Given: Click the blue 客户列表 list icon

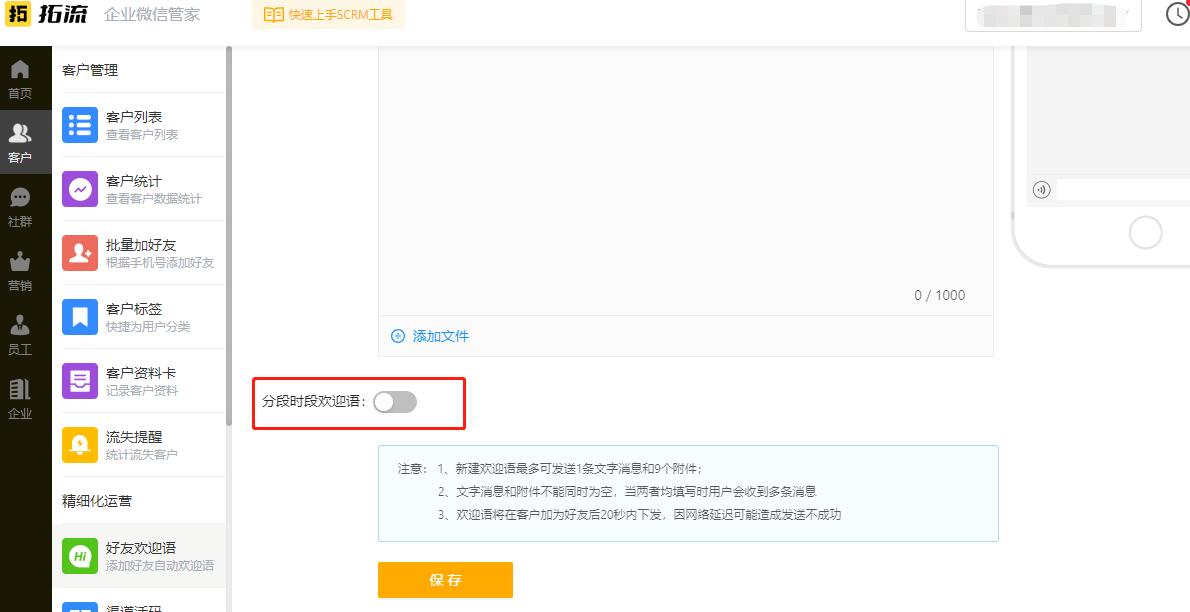Looking at the screenshot, I should (79, 124).
